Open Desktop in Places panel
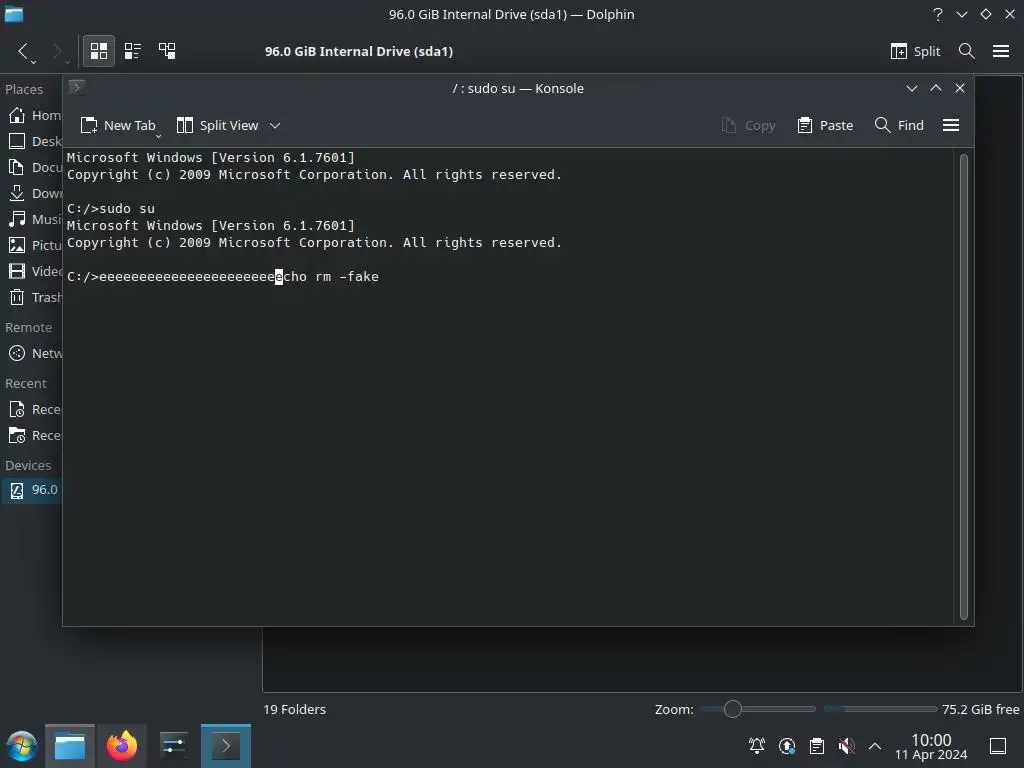 (35, 141)
